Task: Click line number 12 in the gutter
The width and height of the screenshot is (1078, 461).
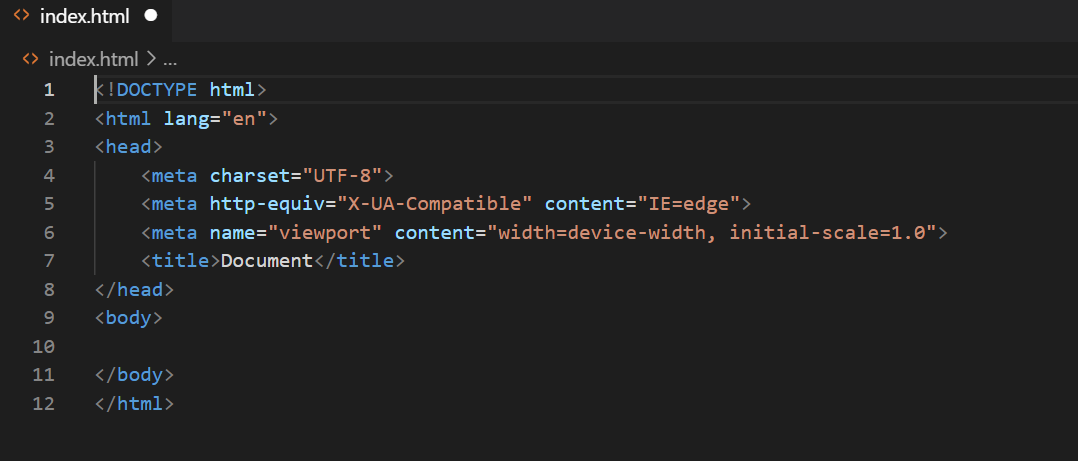Action: pos(43,403)
